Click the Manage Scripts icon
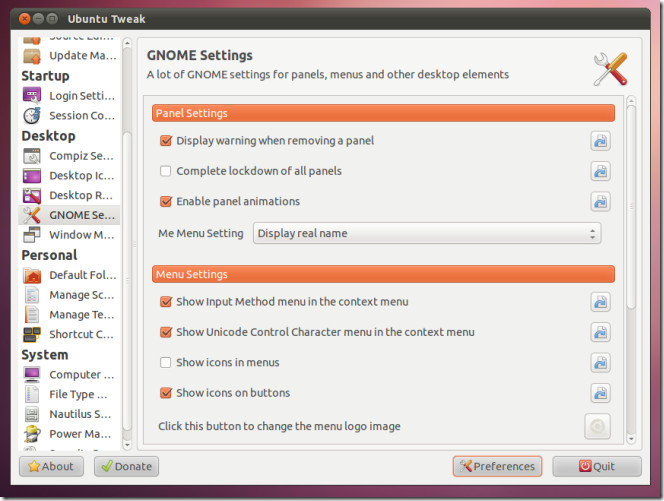Viewport: 664px width, 501px height. click(32, 295)
